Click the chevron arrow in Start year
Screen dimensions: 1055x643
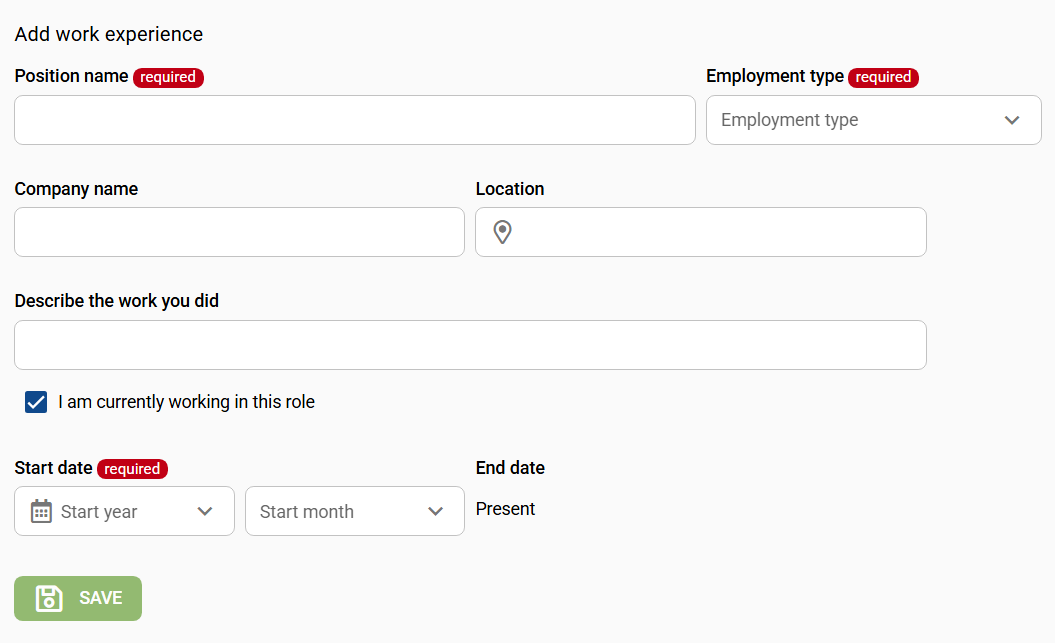click(205, 511)
